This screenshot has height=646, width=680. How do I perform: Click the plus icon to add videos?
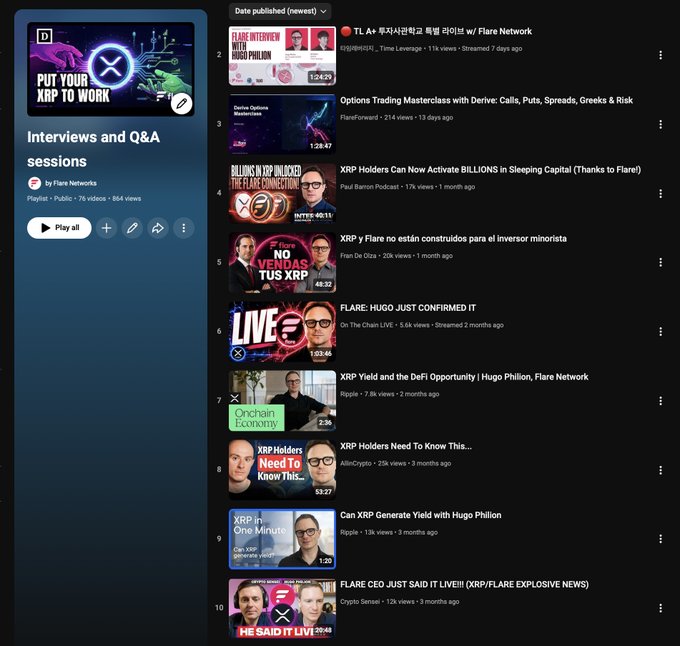[x=106, y=228]
